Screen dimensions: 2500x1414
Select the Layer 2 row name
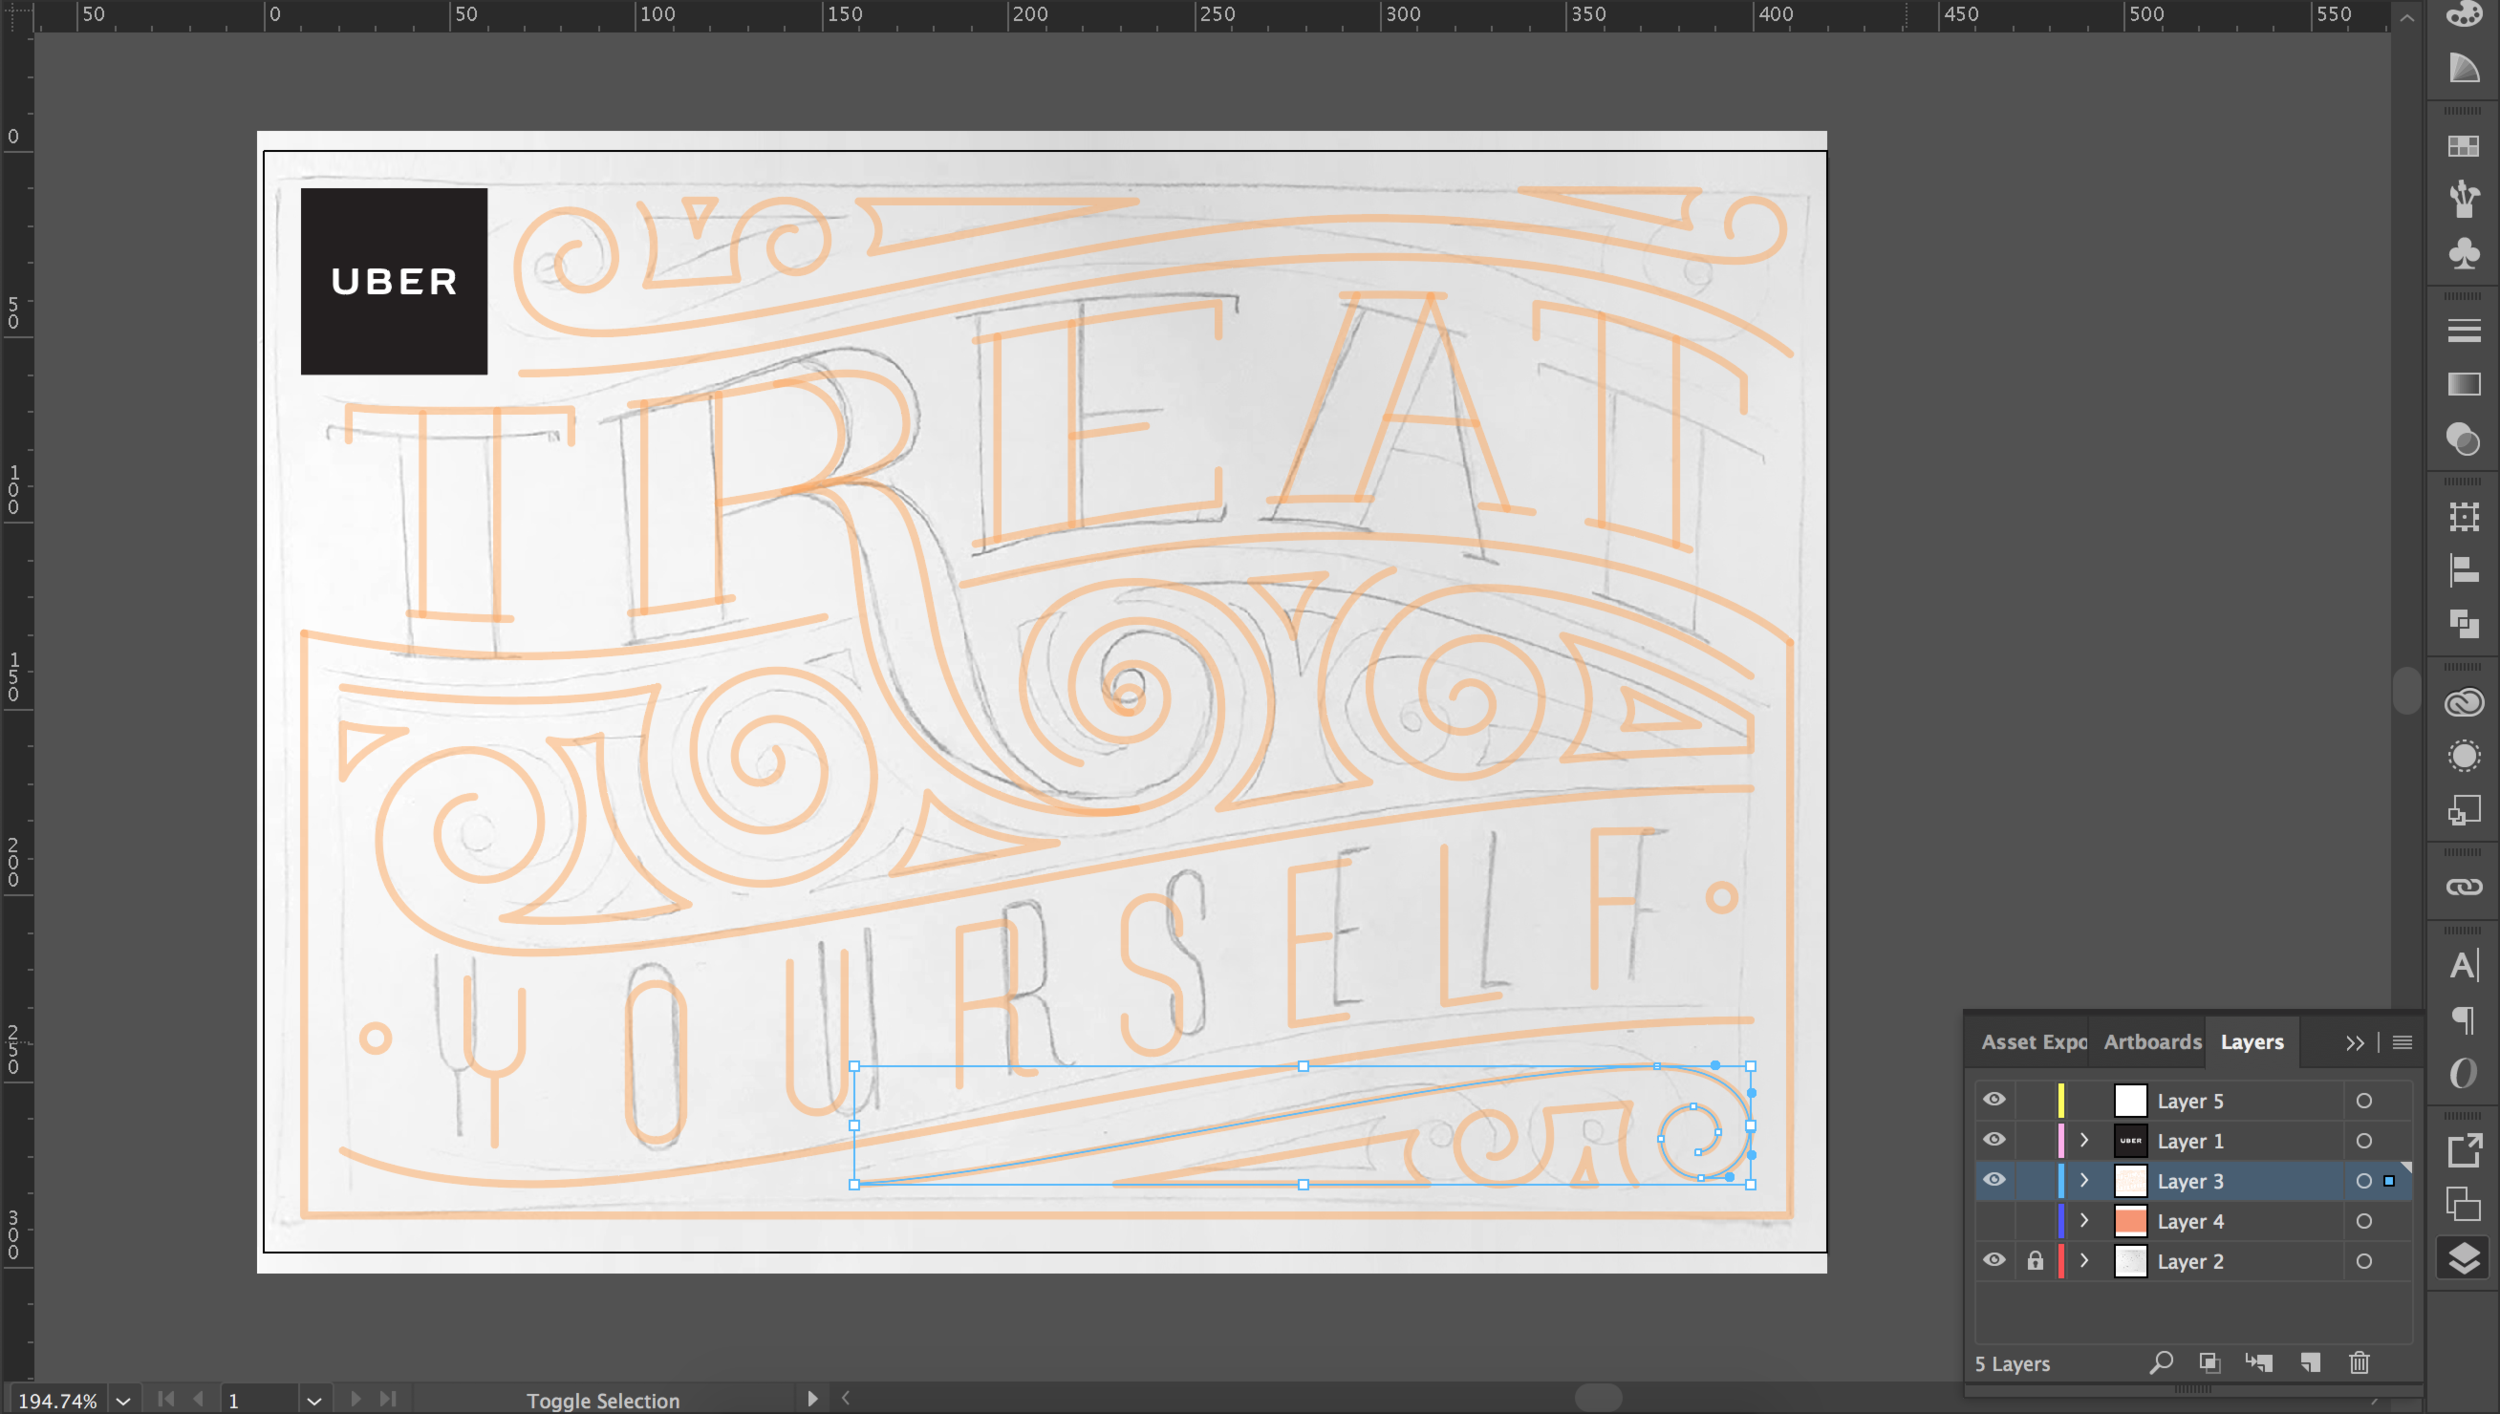(2190, 1261)
